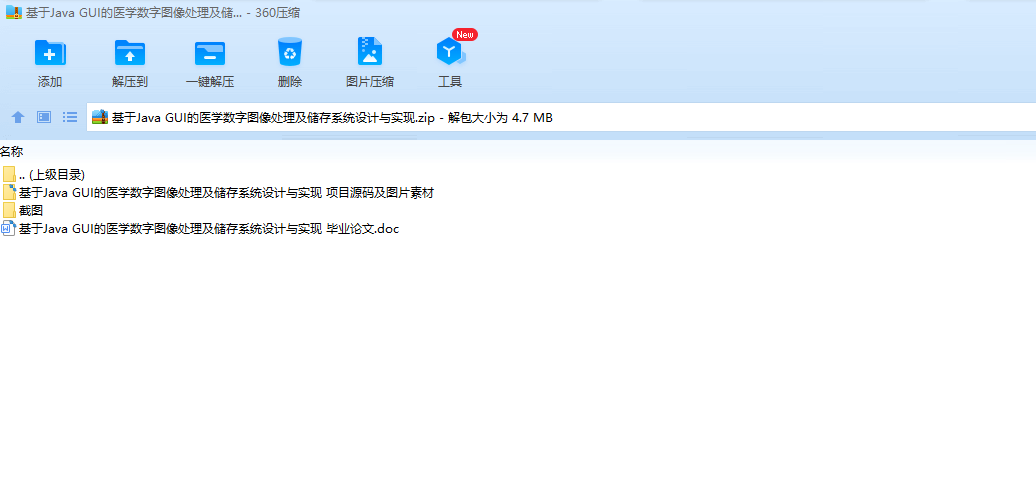Click the 解压到 label text
This screenshot has height=502, width=1036.
point(130,82)
